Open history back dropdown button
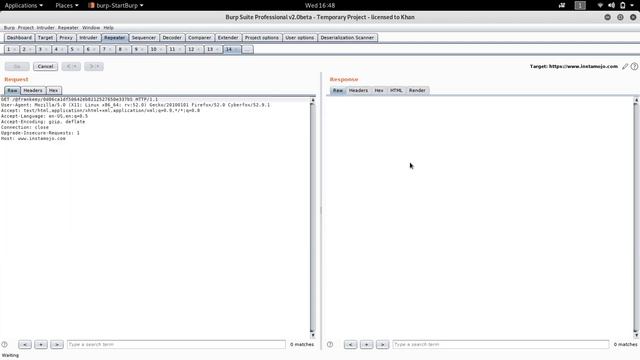Viewport: 640px width, 360px height. click(x=71, y=66)
